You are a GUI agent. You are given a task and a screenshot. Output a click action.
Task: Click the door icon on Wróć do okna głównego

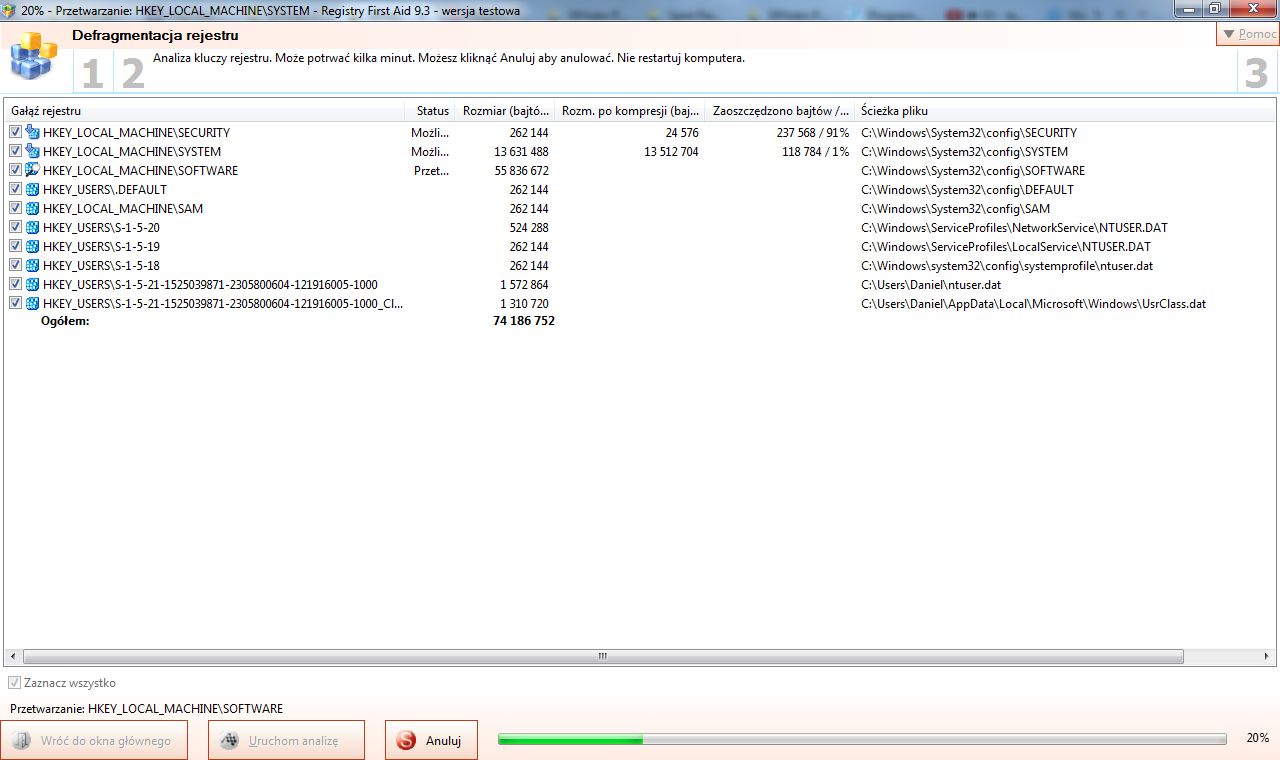click(21, 741)
